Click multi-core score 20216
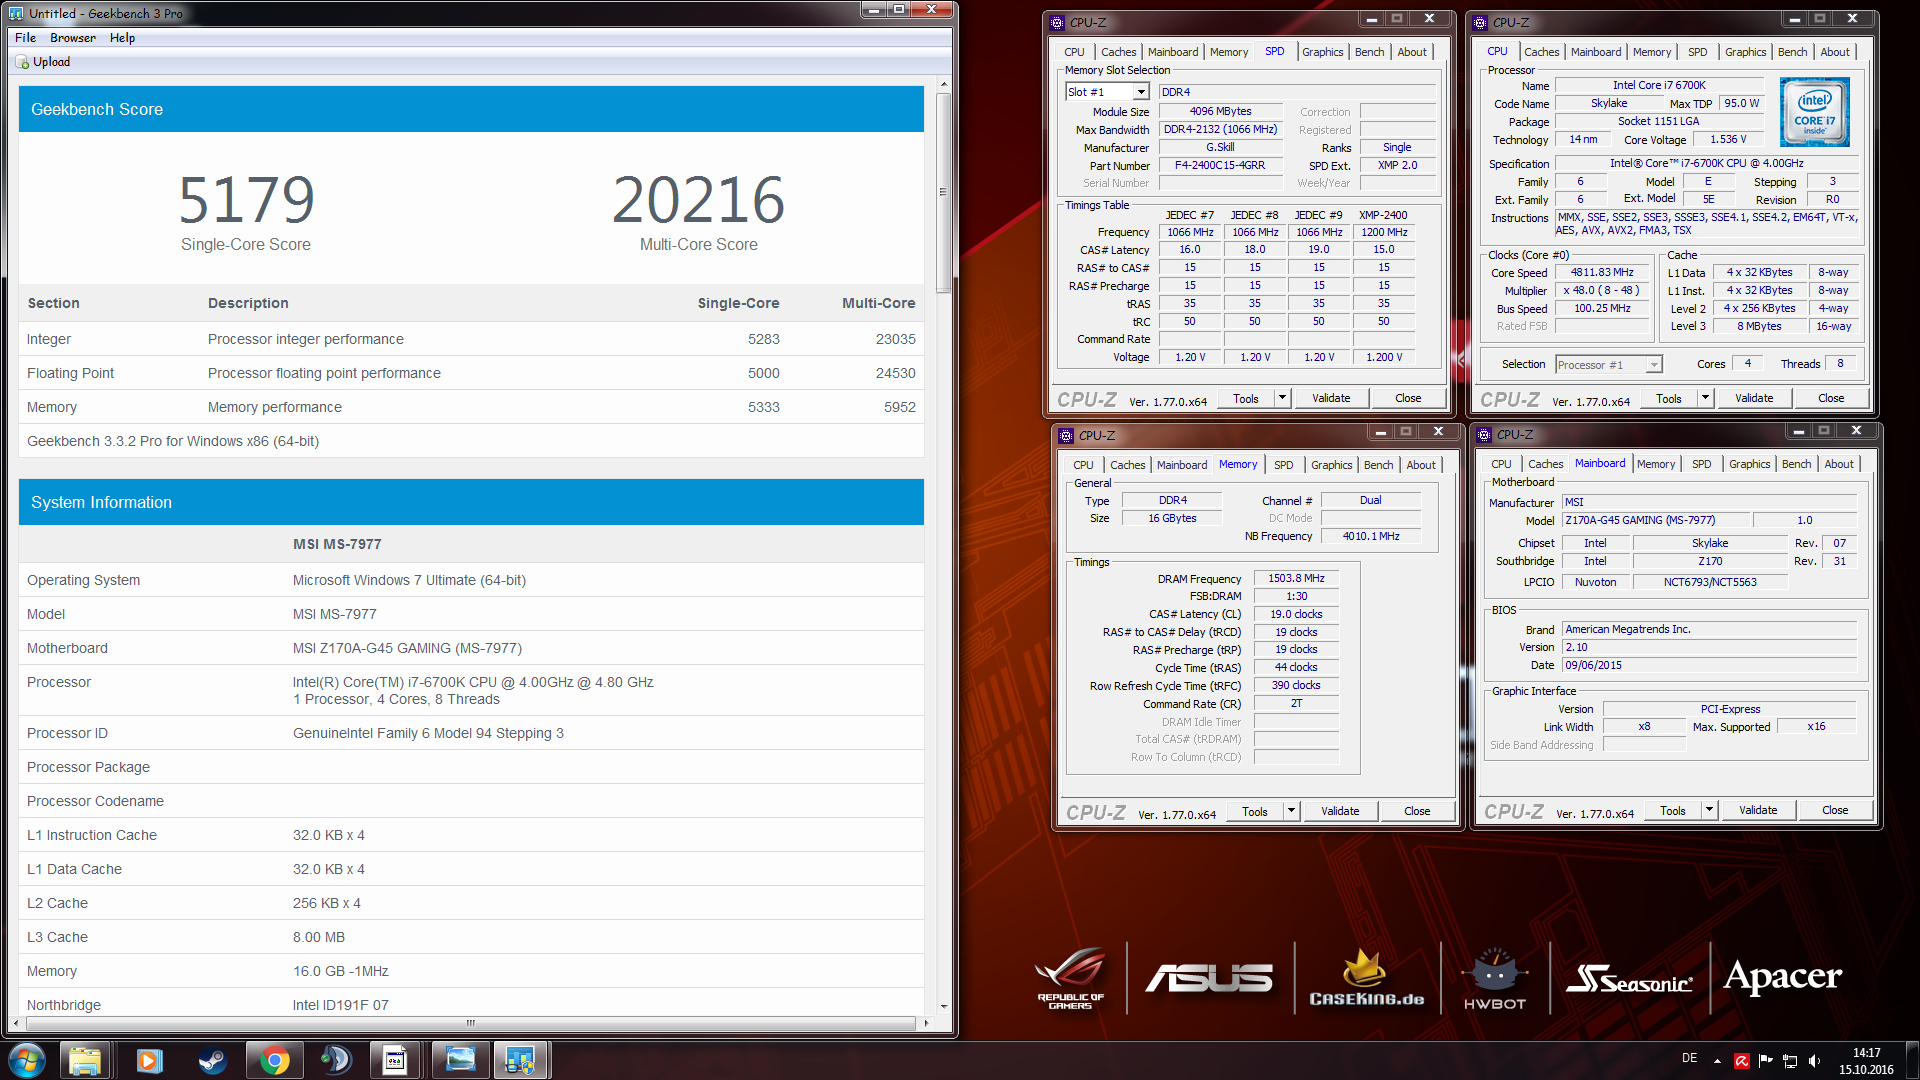This screenshot has width=1920, height=1080. point(698,199)
